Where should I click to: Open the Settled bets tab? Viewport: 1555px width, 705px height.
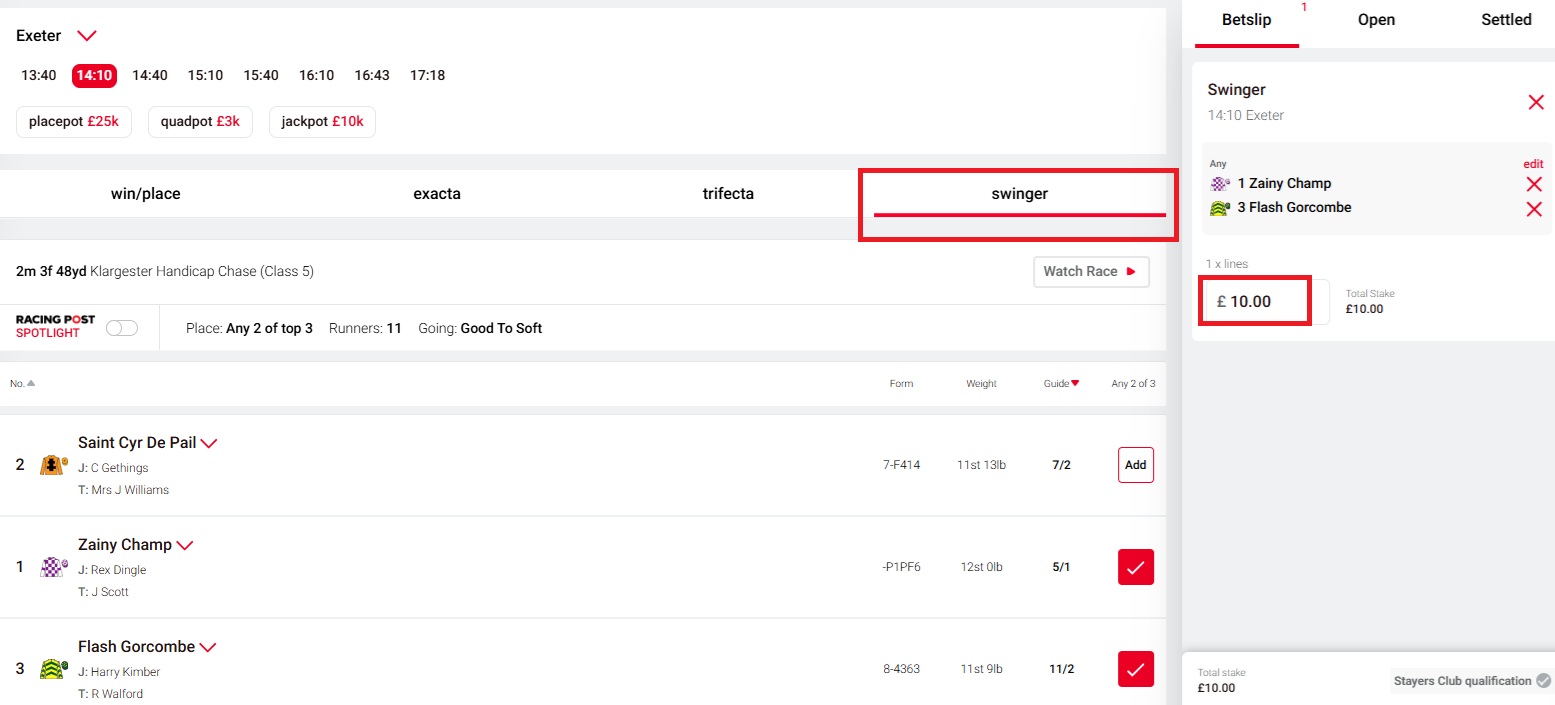(1506, 20)
